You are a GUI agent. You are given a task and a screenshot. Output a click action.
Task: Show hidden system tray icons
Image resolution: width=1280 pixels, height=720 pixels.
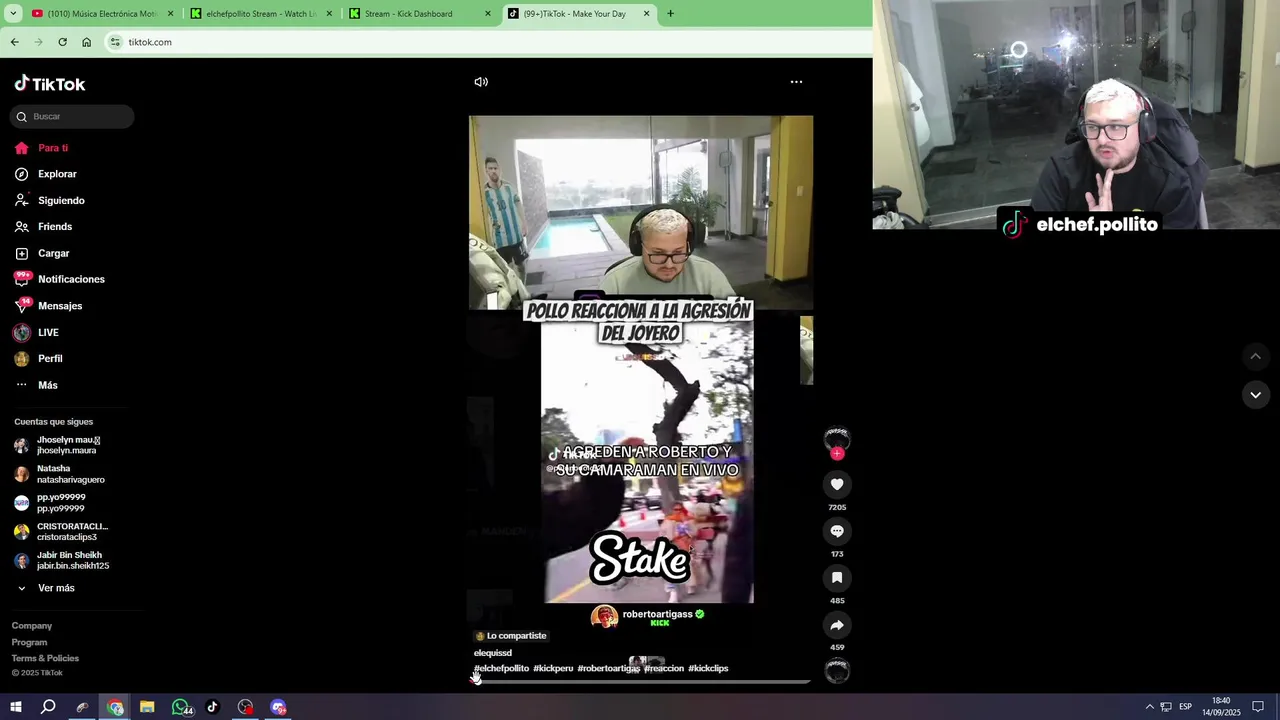pos(1149,707)
